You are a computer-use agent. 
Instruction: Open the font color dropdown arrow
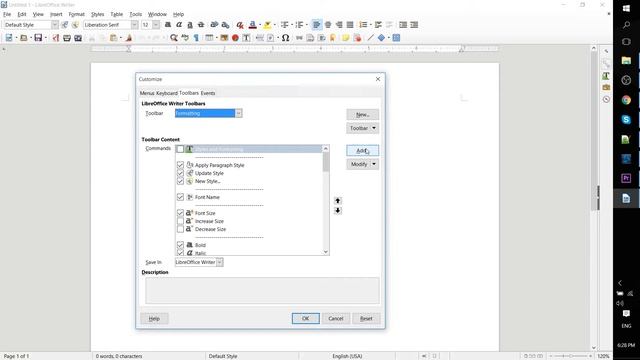tap(260, 25)
